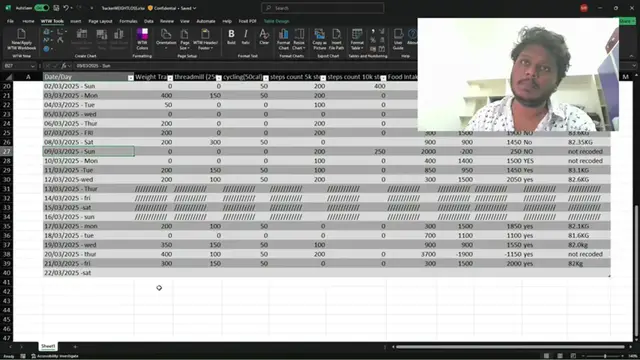The width and height of the screenshot is (640, 360).
Task: Click the Clear format text icon
Action: coord(264,37)
